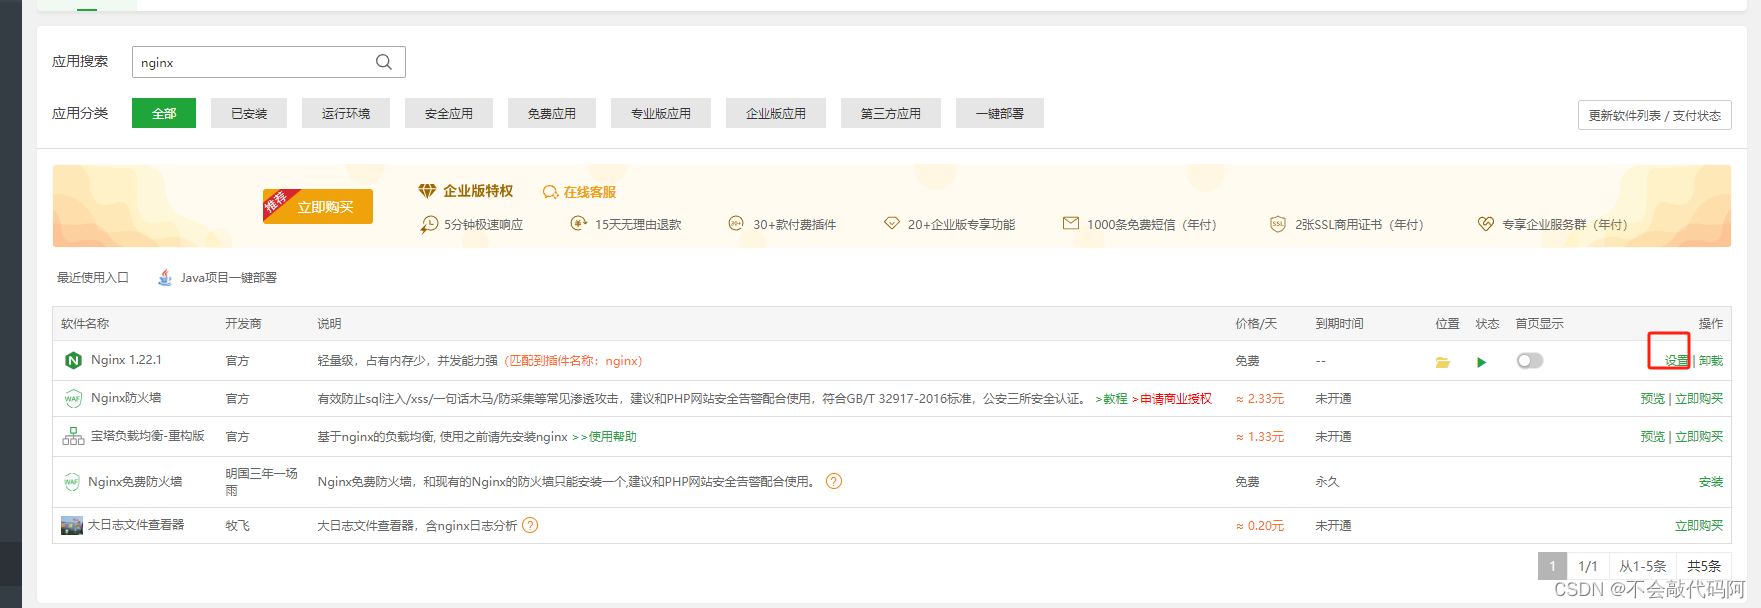Click the 在线客服 chat icon

551,192
